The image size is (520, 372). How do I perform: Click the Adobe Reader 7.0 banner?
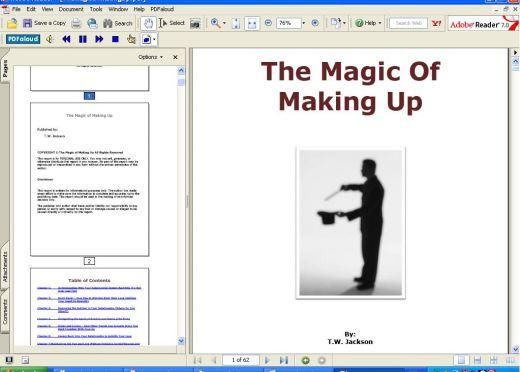482,24
